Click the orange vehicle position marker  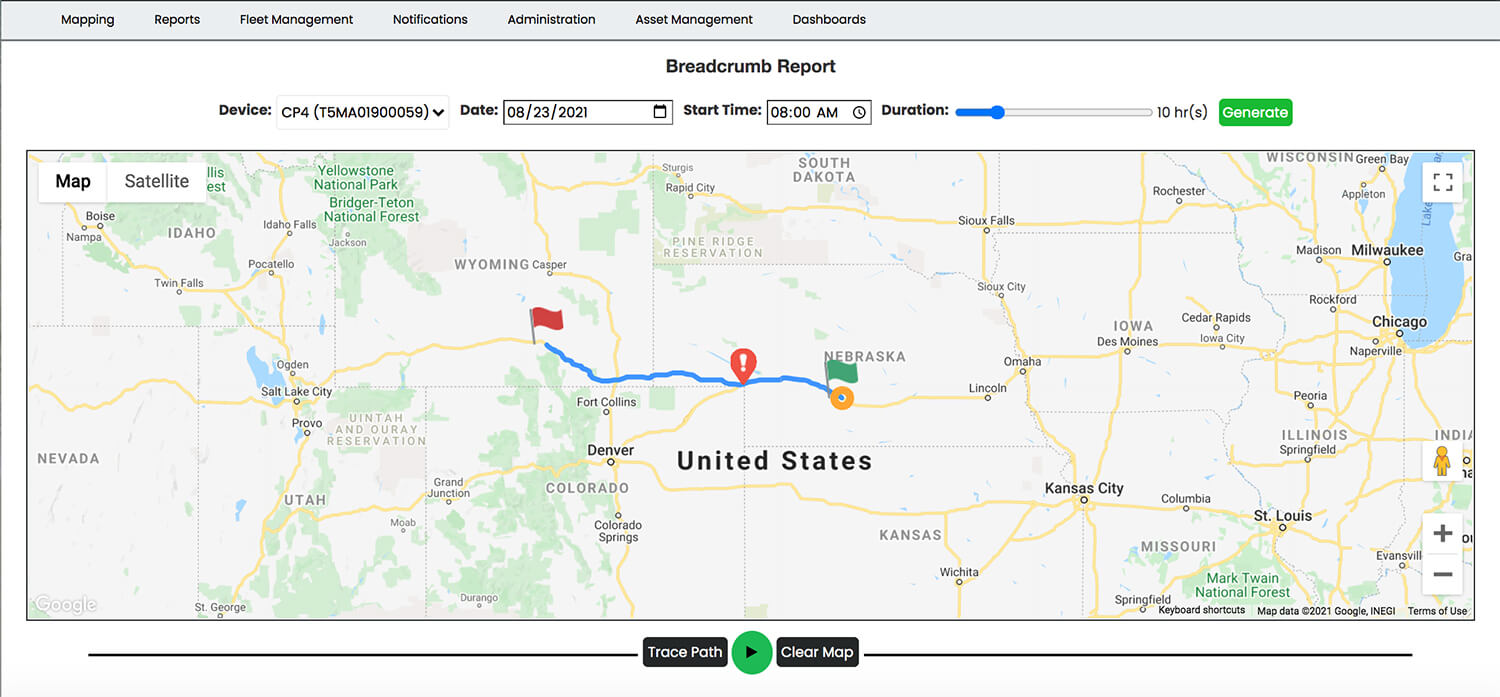point(841,397)
